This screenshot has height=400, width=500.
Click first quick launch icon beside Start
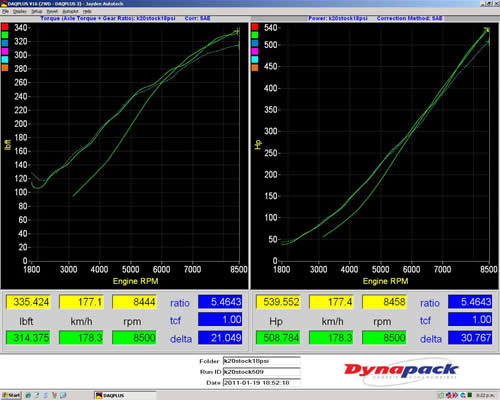[x=28, y=395]
